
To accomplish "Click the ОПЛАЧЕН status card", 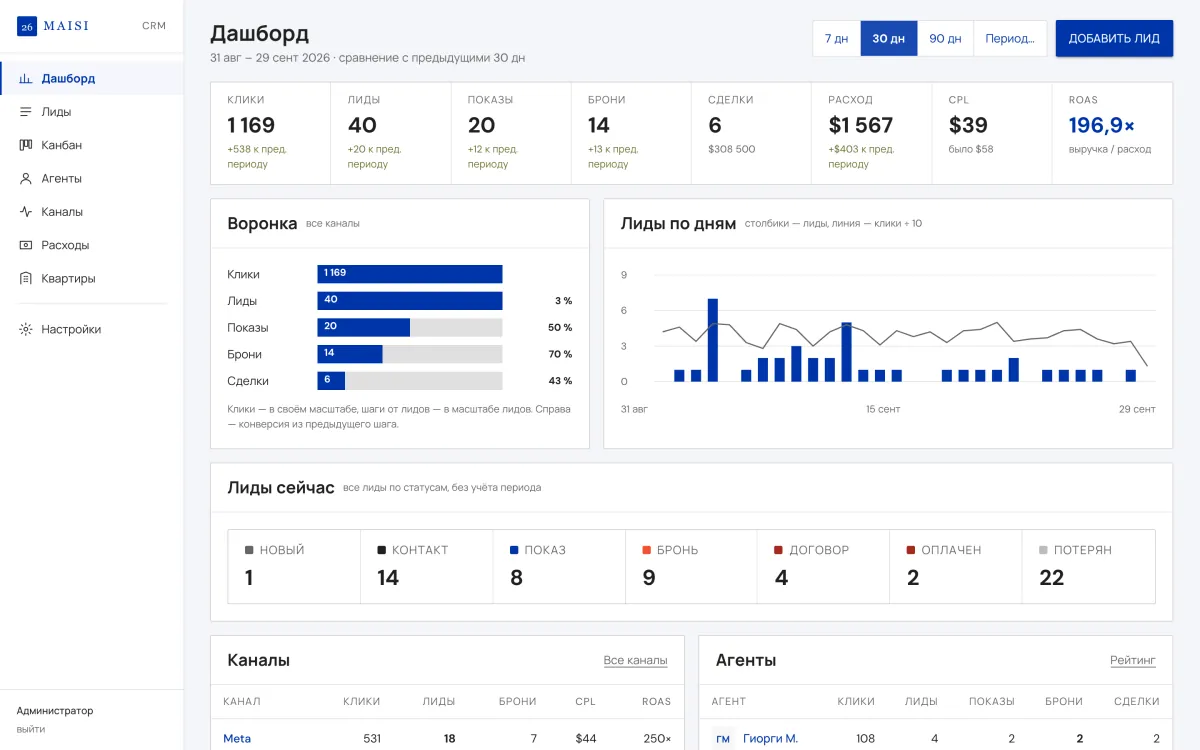I will point(956,567).
